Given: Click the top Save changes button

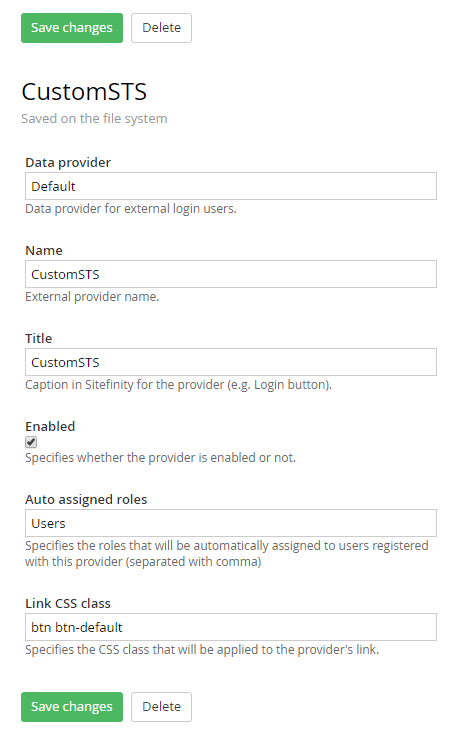Looking at the screenshot, I should [72, 28].
